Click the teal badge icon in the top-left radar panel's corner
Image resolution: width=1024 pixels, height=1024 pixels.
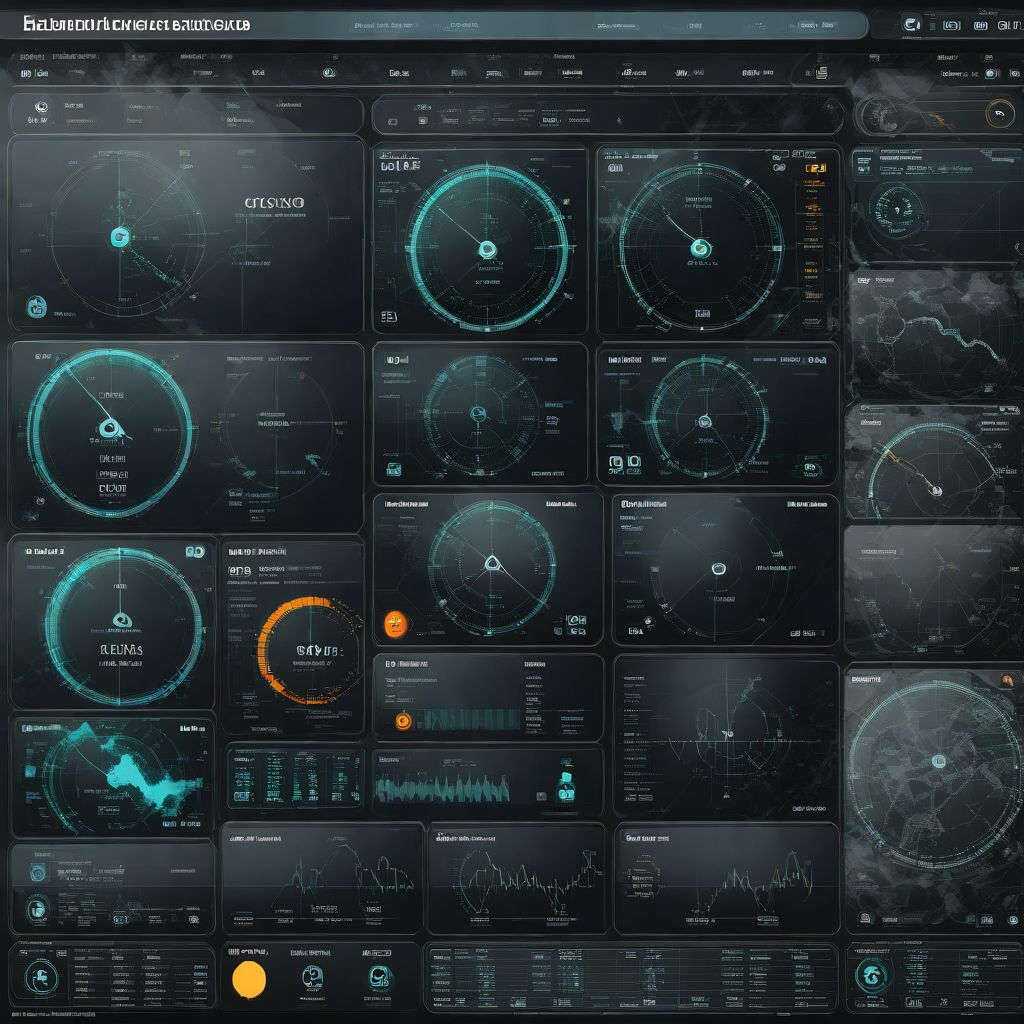pyautogui.click(x=37, y=306)
